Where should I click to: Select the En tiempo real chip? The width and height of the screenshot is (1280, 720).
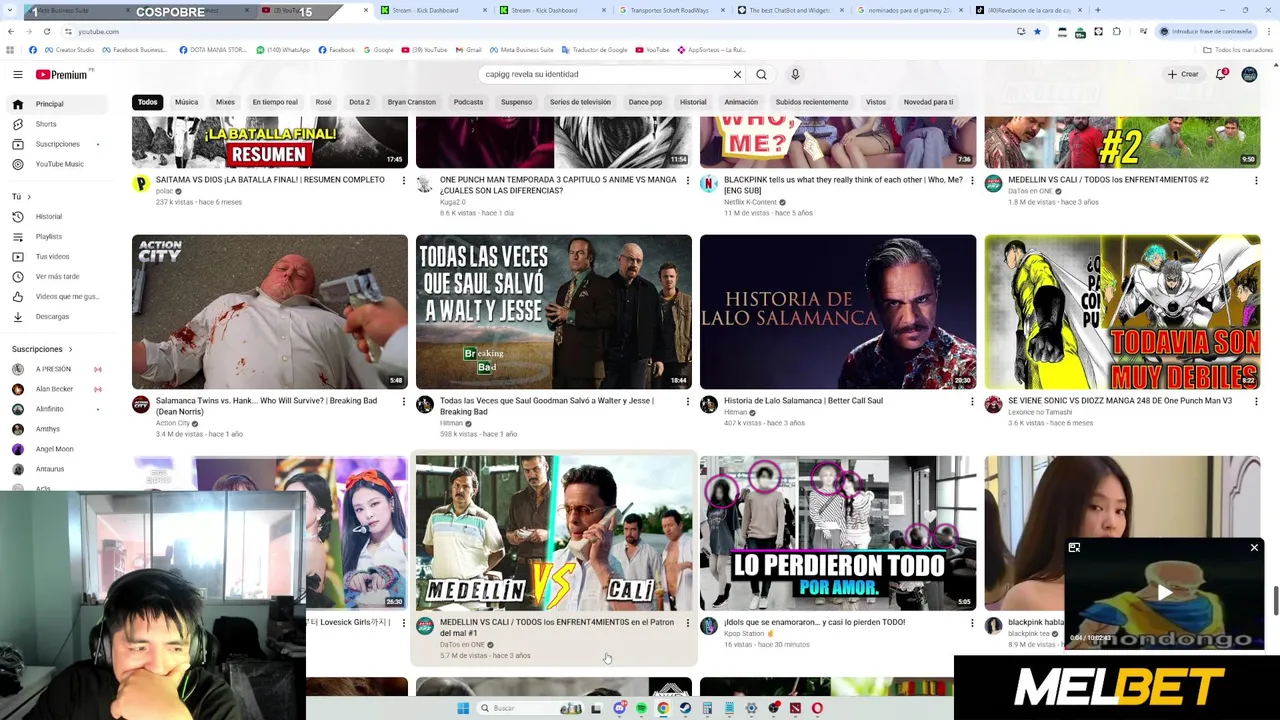(275, 102)
